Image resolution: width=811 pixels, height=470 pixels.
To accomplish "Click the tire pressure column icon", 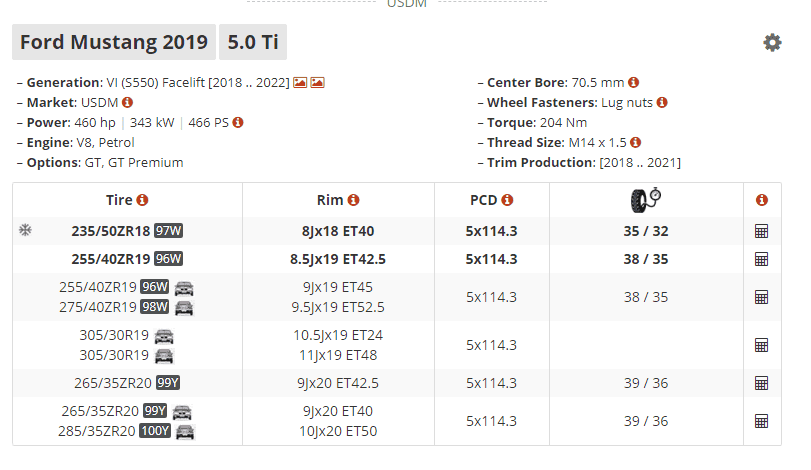I will 645,200.
